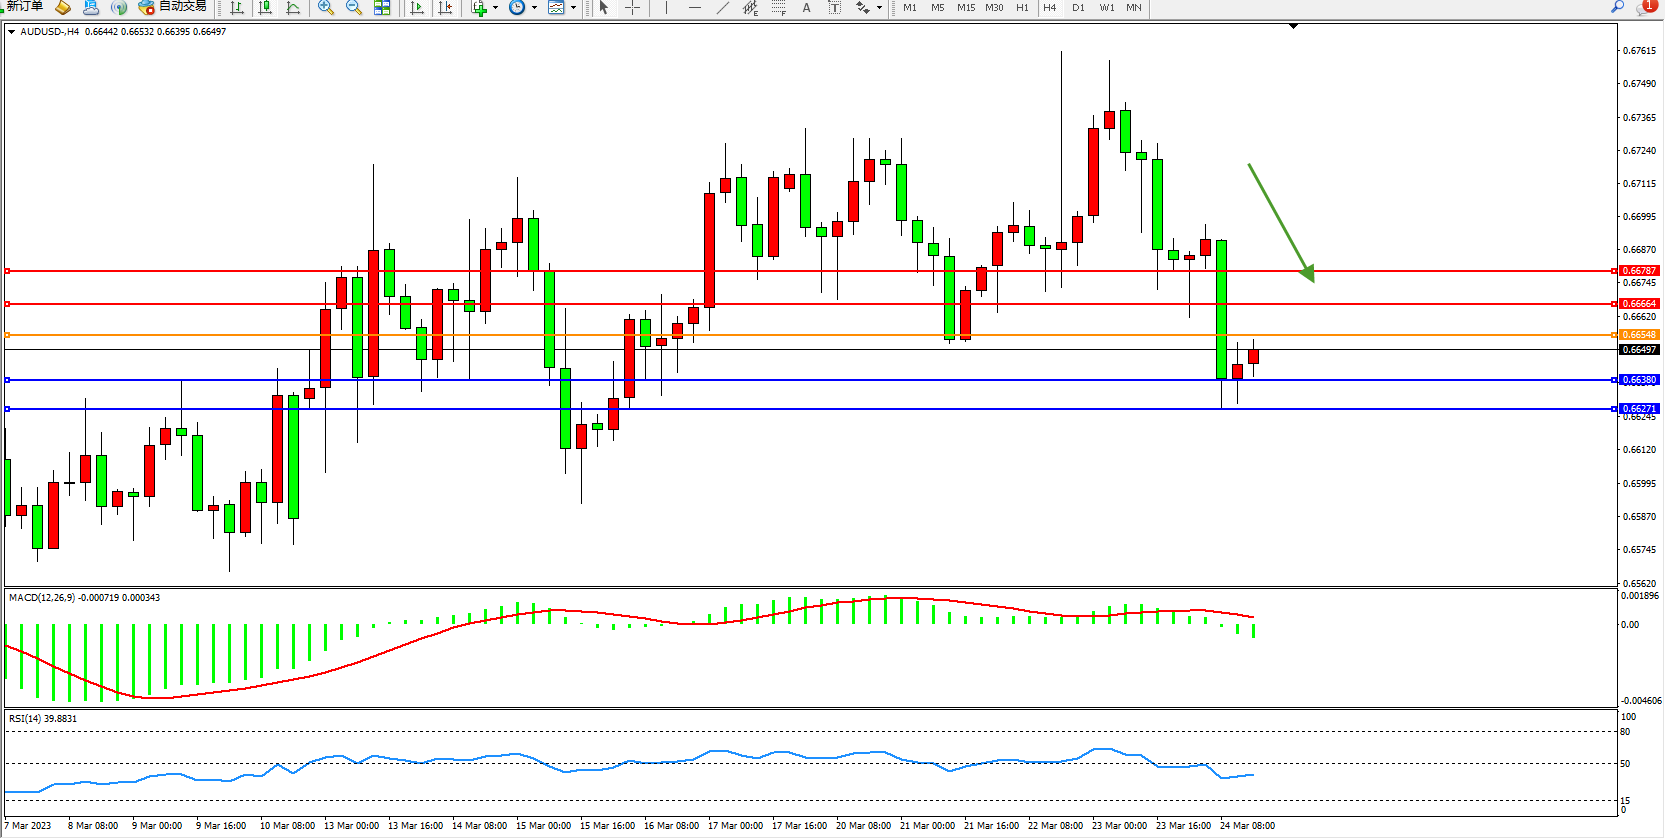Viewport: 1665px width, 839px height.
Task: Click the 新订单 new order button
Action: tap(24, 7)
